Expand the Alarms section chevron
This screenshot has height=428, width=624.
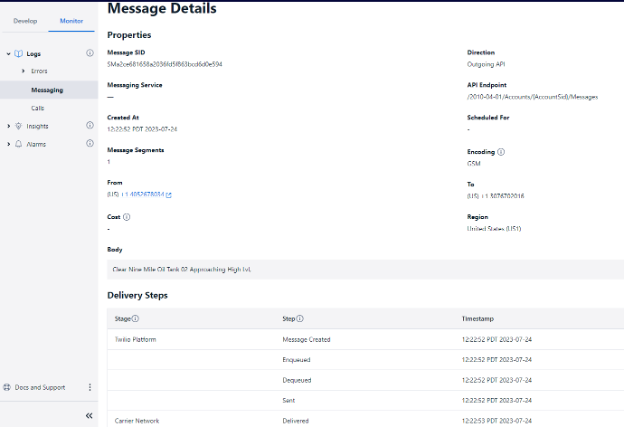pos(8,144)
